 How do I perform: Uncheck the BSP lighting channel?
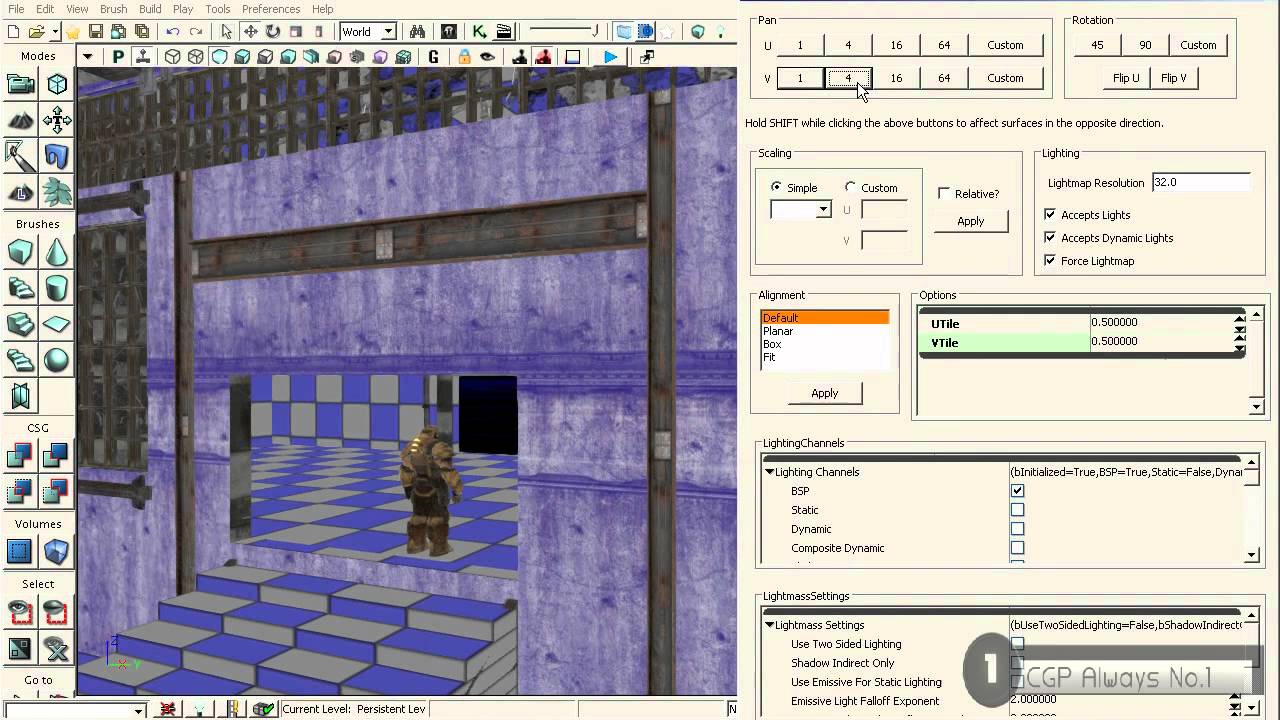[x=1018, y=491]
